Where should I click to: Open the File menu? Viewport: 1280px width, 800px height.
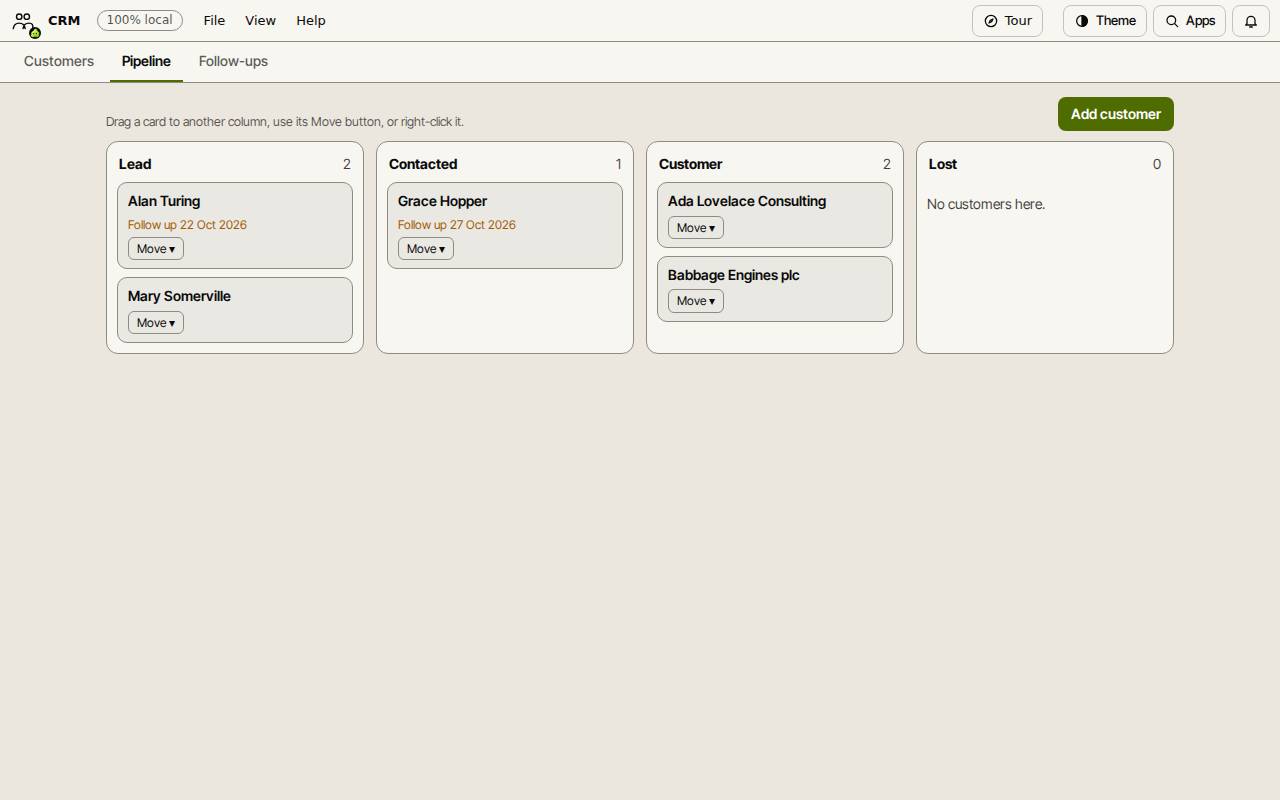click(x=214, y=21)
